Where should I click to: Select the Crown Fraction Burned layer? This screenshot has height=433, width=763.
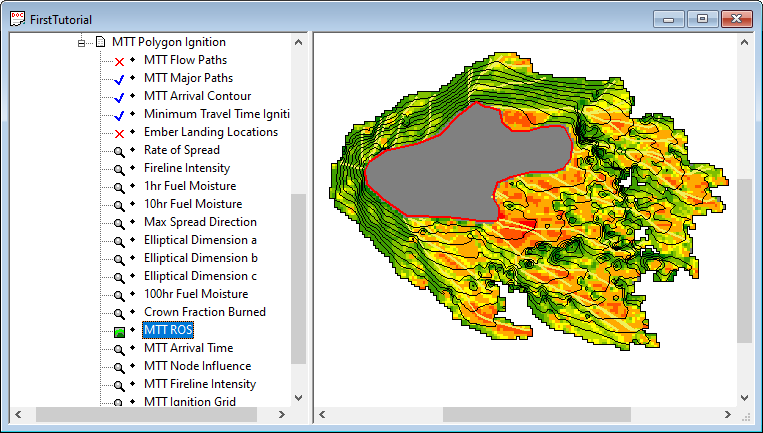[204, 312]
